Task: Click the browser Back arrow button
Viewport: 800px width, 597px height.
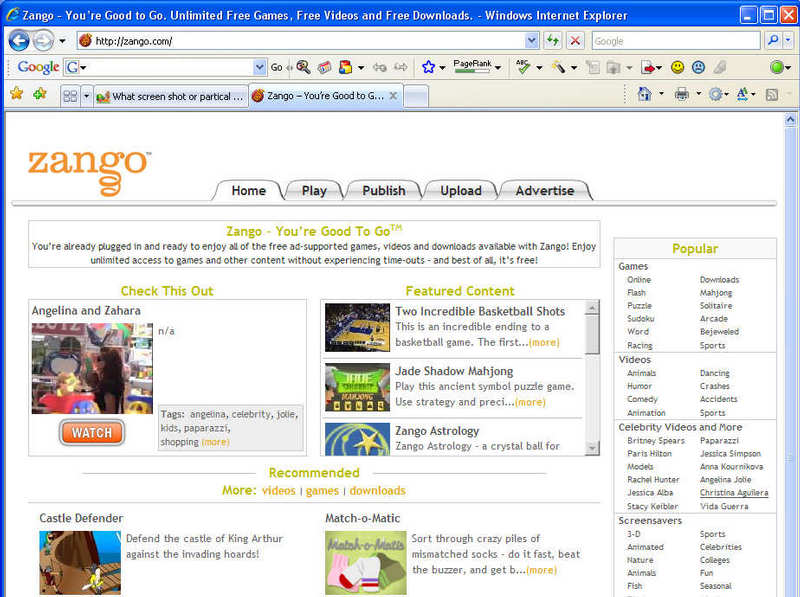Action: point(19,41)
